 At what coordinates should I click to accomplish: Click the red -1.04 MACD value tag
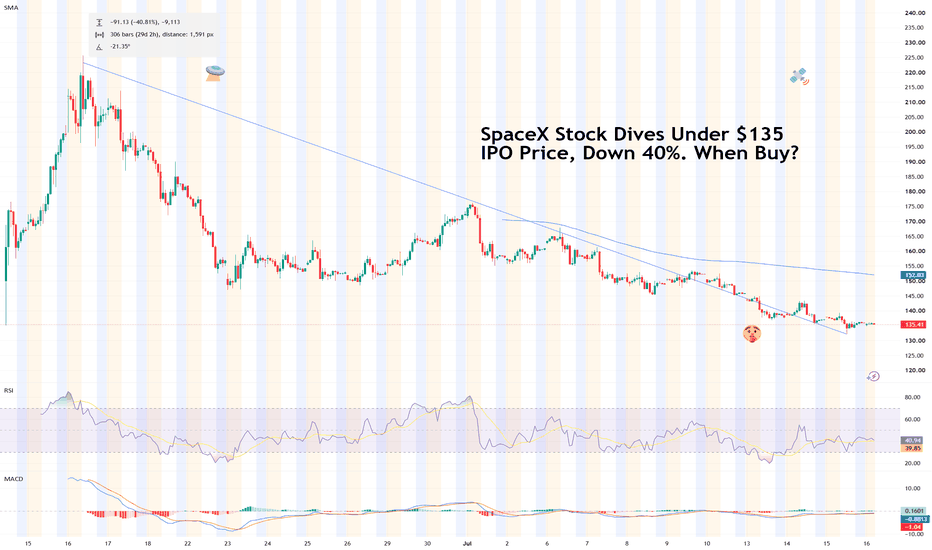pyautogui.click(x=914, y=527)
